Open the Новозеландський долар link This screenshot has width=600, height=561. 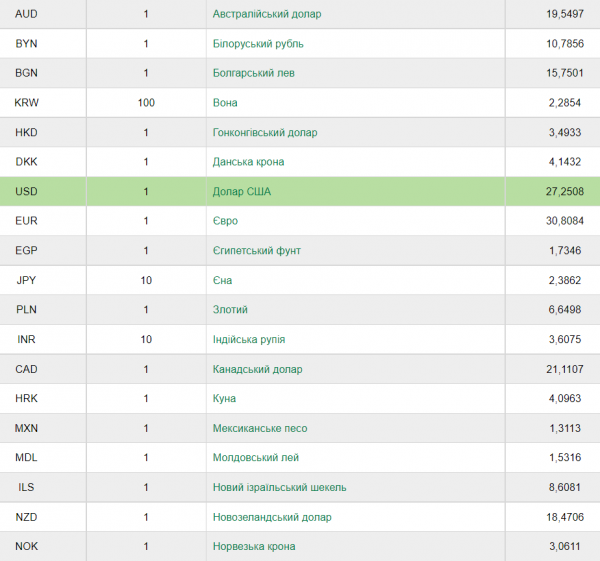(x=272, y=517)
